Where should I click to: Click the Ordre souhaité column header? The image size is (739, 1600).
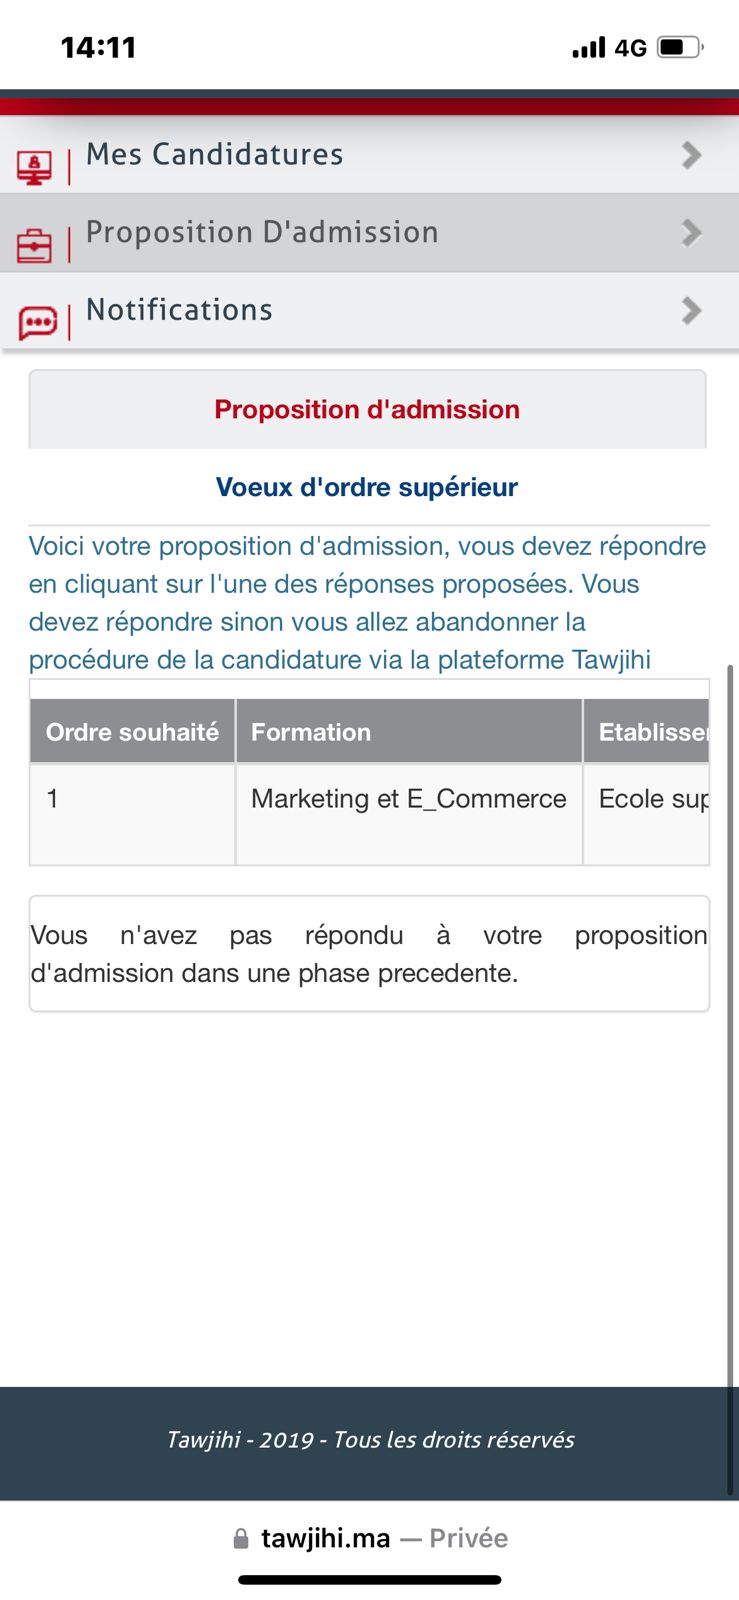pyautogui.click(x=133, y=732)
